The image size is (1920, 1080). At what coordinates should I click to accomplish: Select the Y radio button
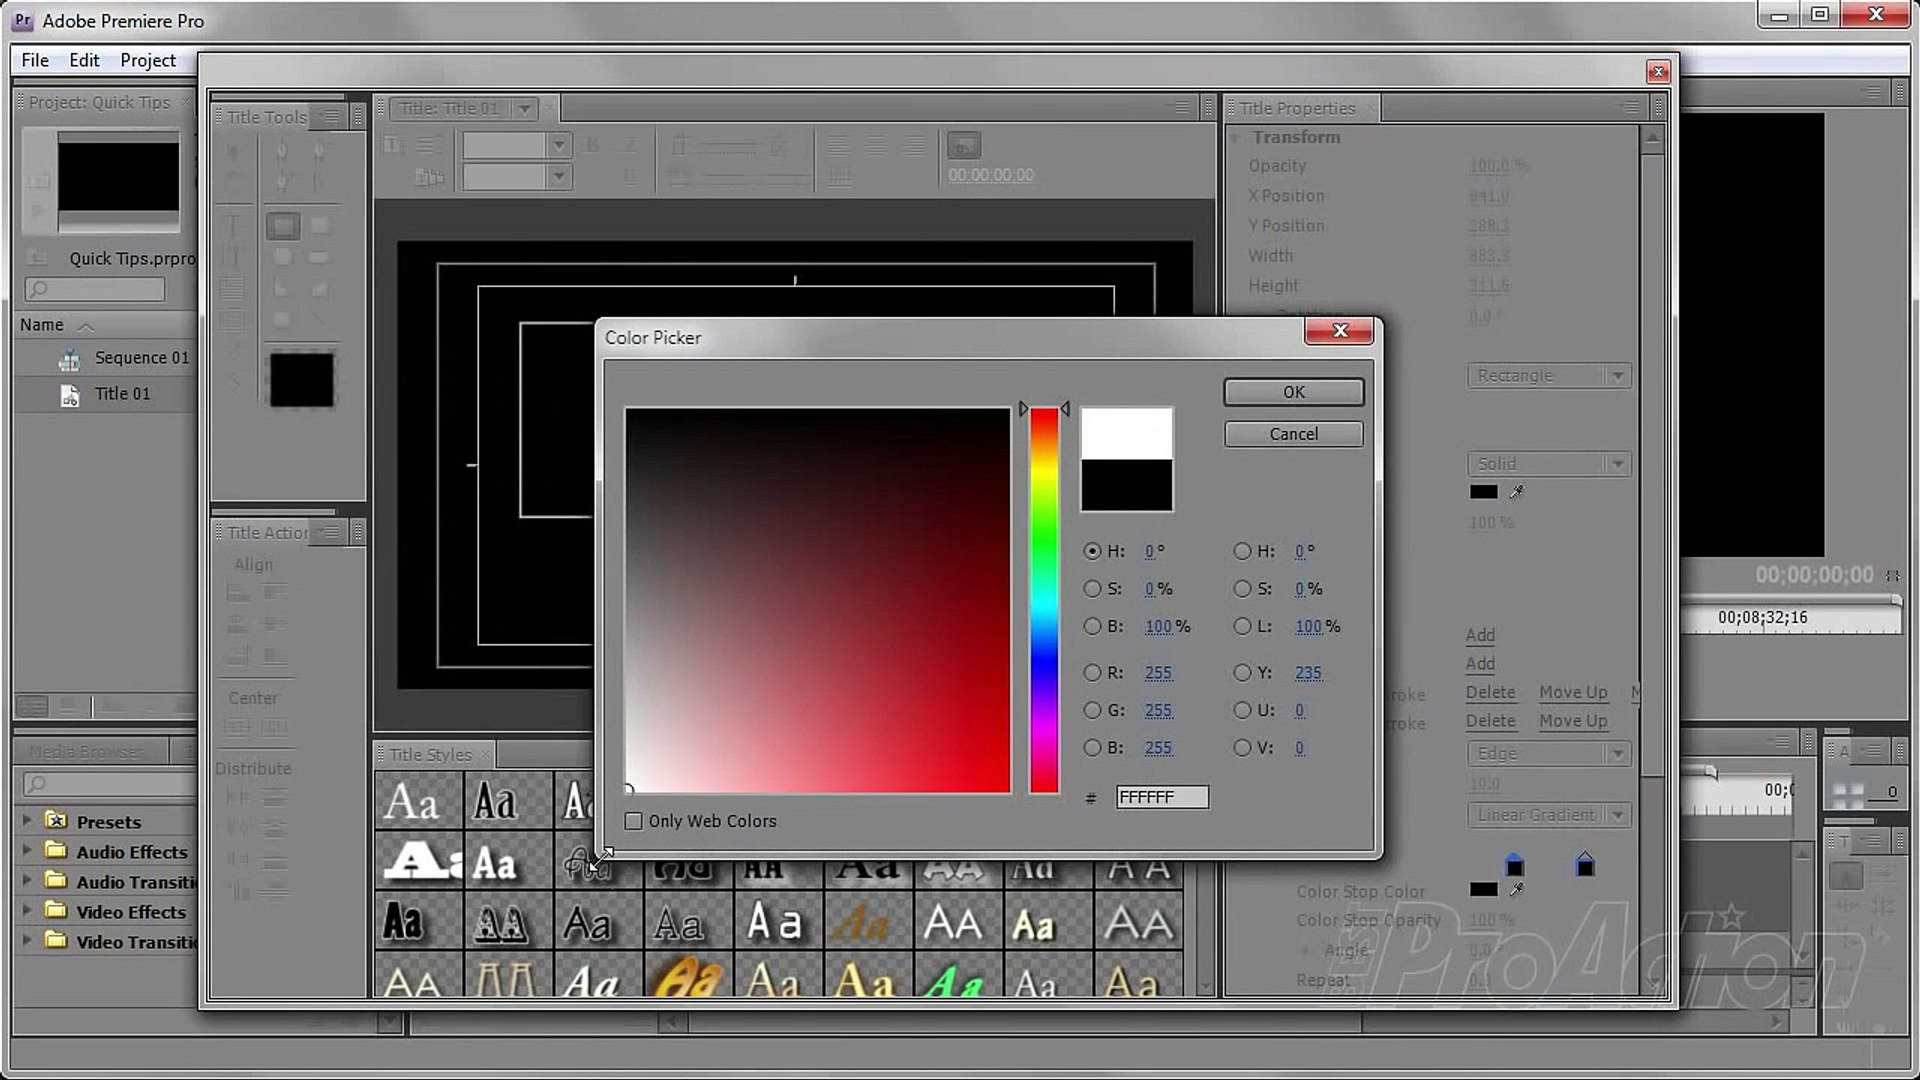tap(1242, 673)
